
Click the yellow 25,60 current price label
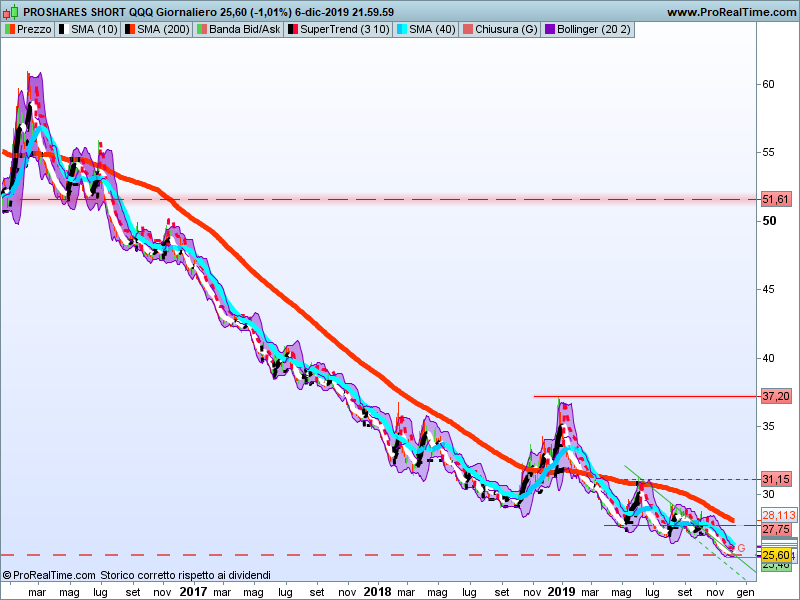(776, 555)
